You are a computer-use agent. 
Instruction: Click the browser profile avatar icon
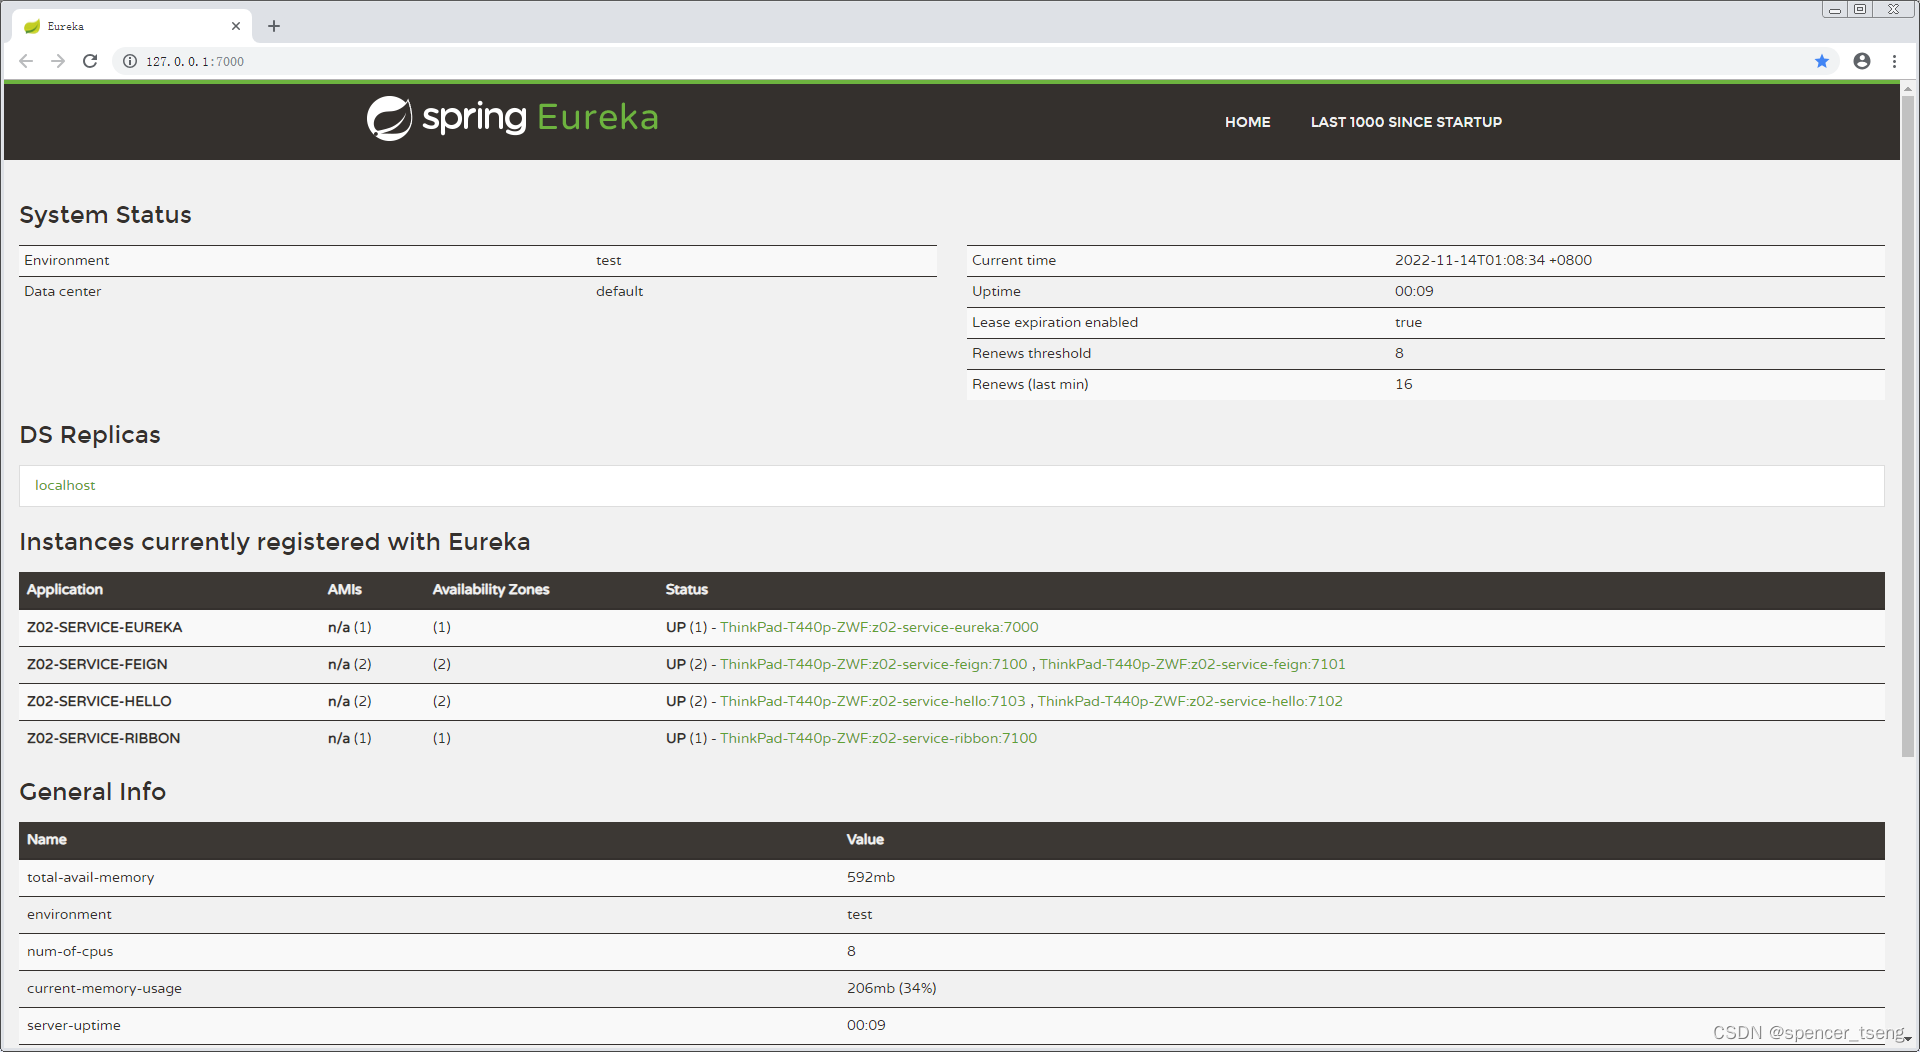click(x=1861, y=61)
